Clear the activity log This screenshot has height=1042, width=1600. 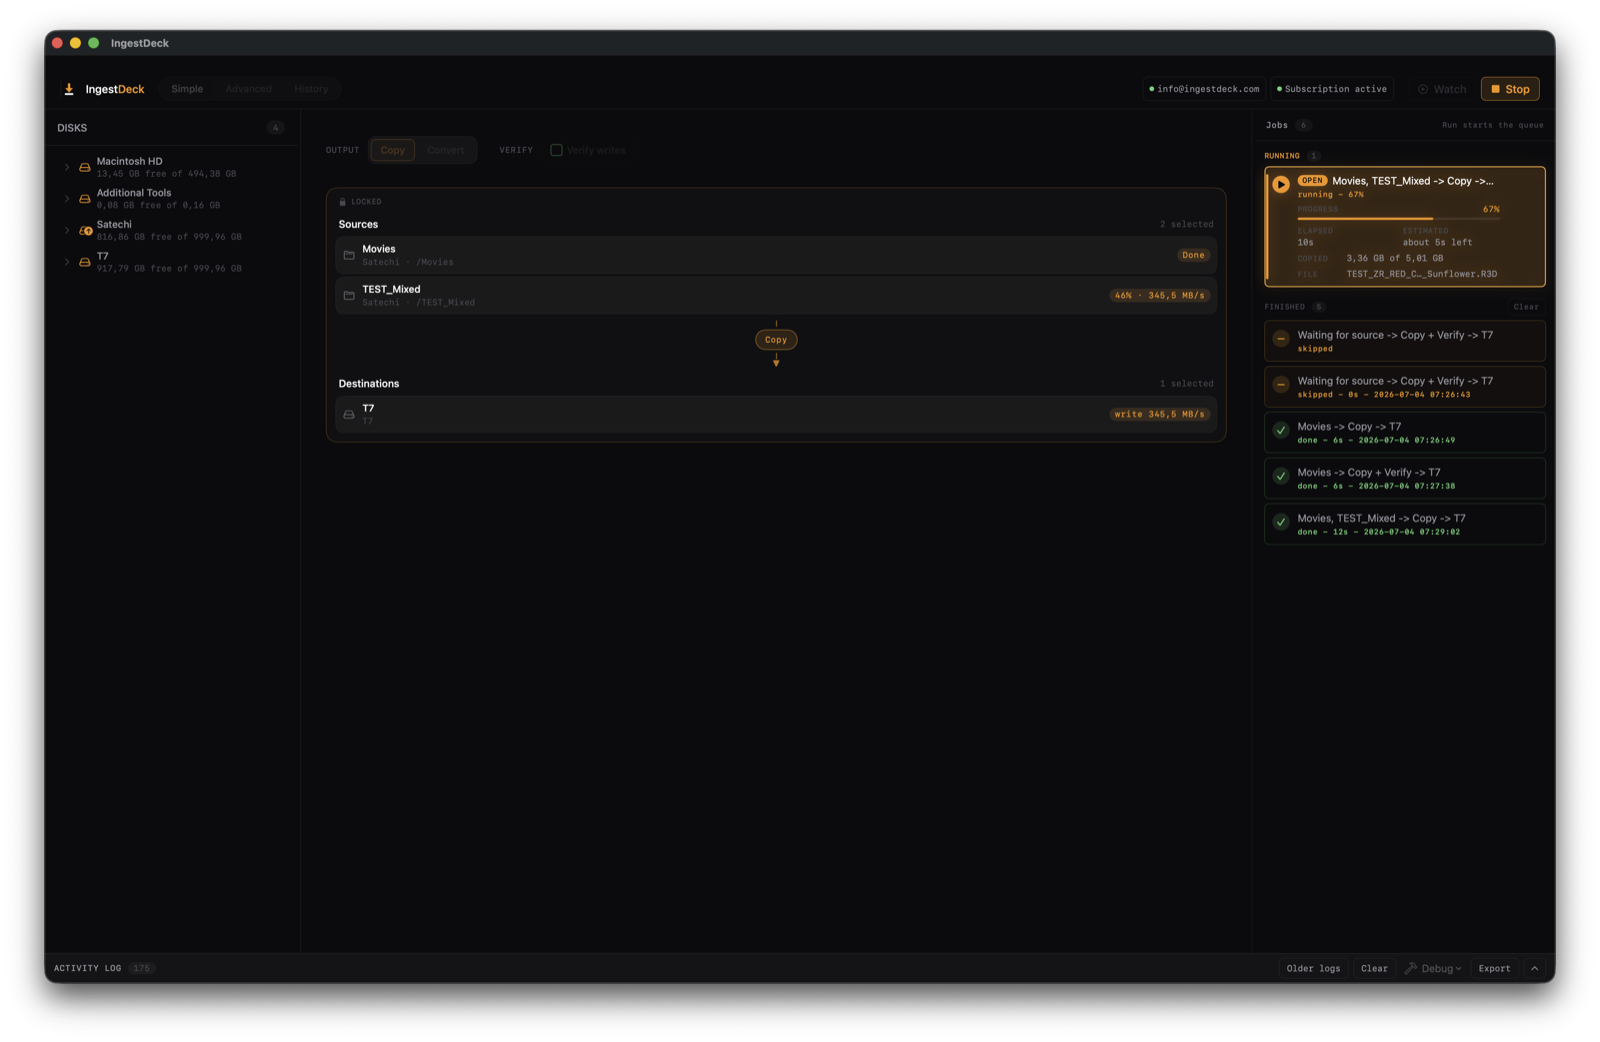pyautogui.click(x=1374, y=968)
